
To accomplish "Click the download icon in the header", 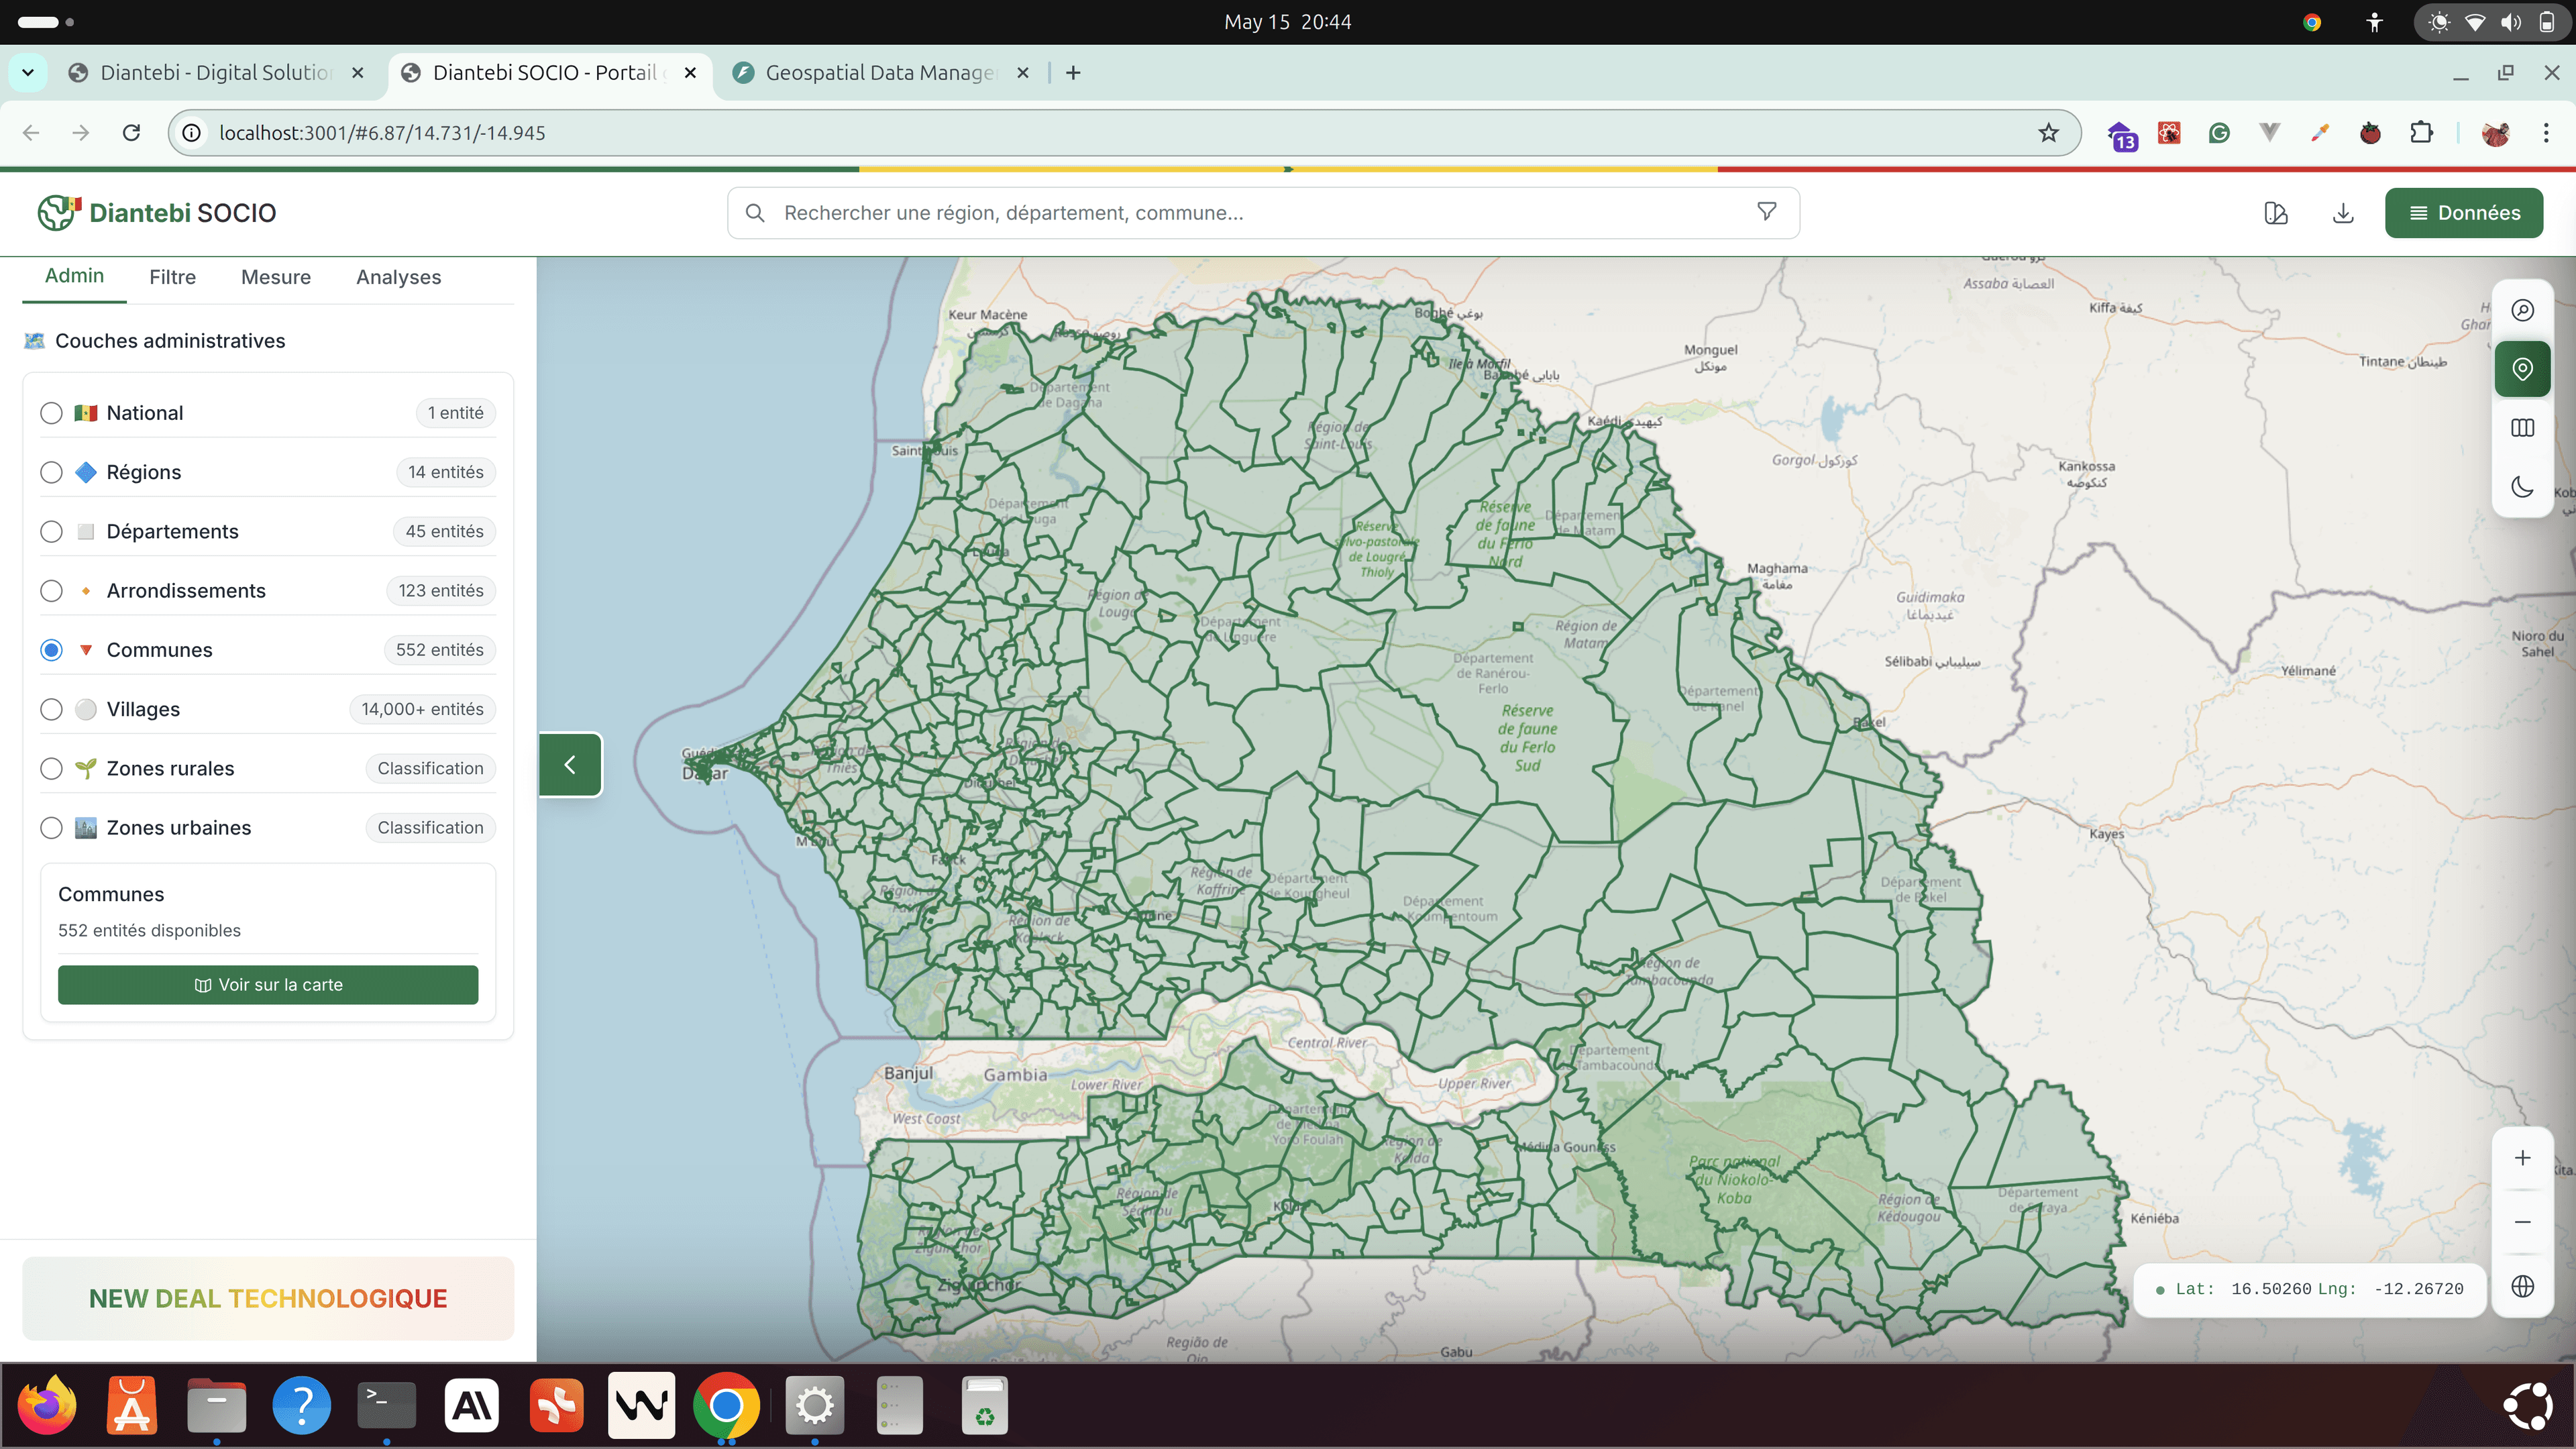I will pos(2343,213).
